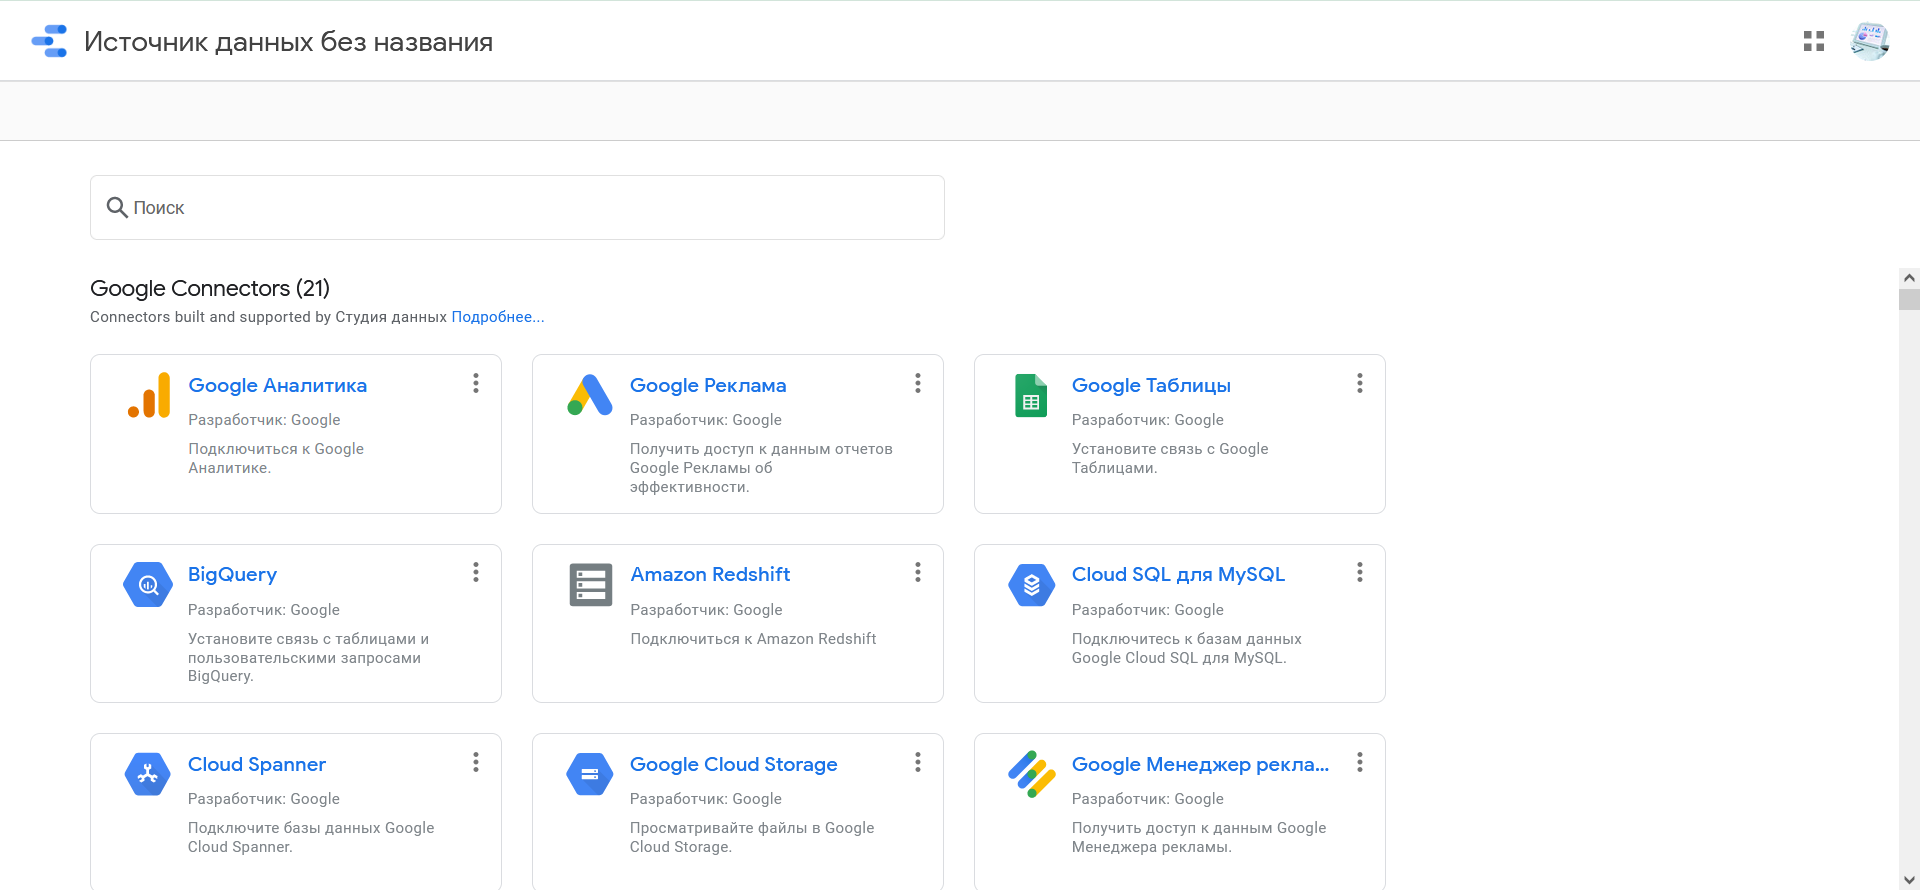Click the Cloud SQL для MySQL icon
The width and height of the screenshot is (1920, 890).
click(x=1031, y=585)
